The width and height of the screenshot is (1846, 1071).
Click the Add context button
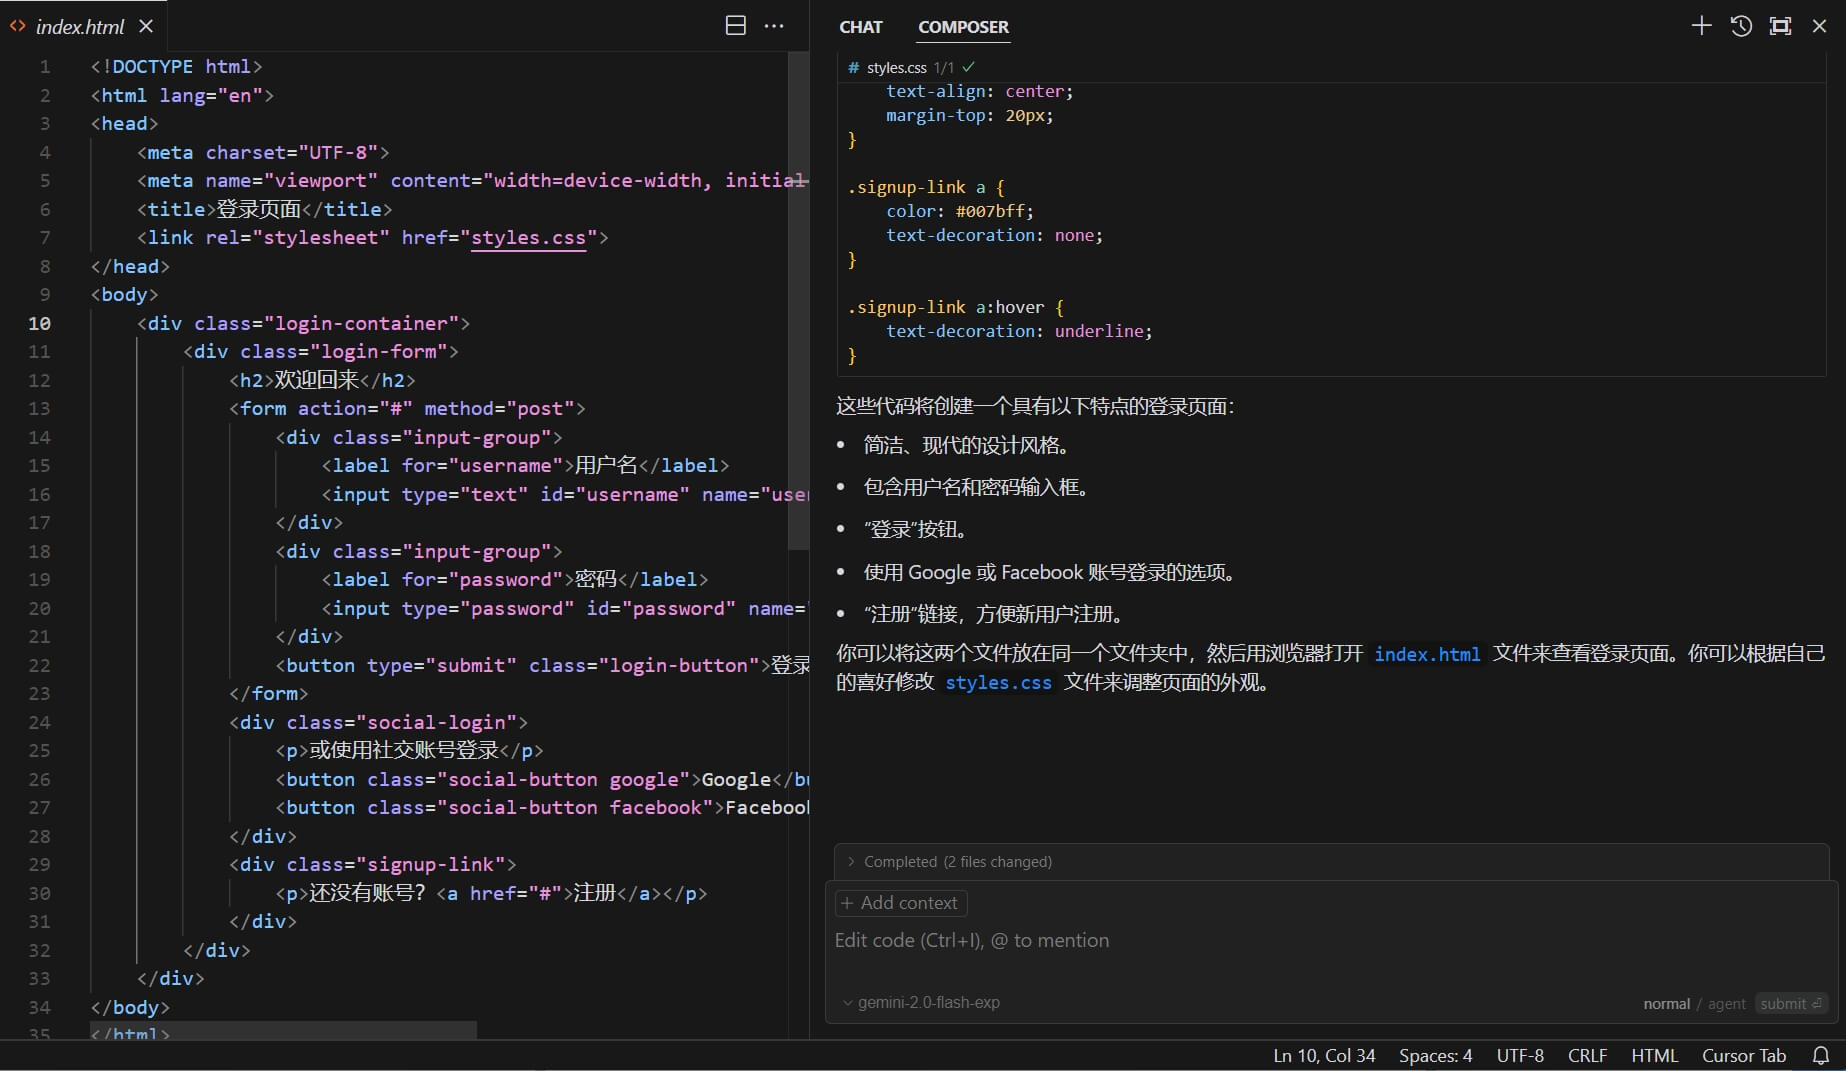click(x=900, y=903)
